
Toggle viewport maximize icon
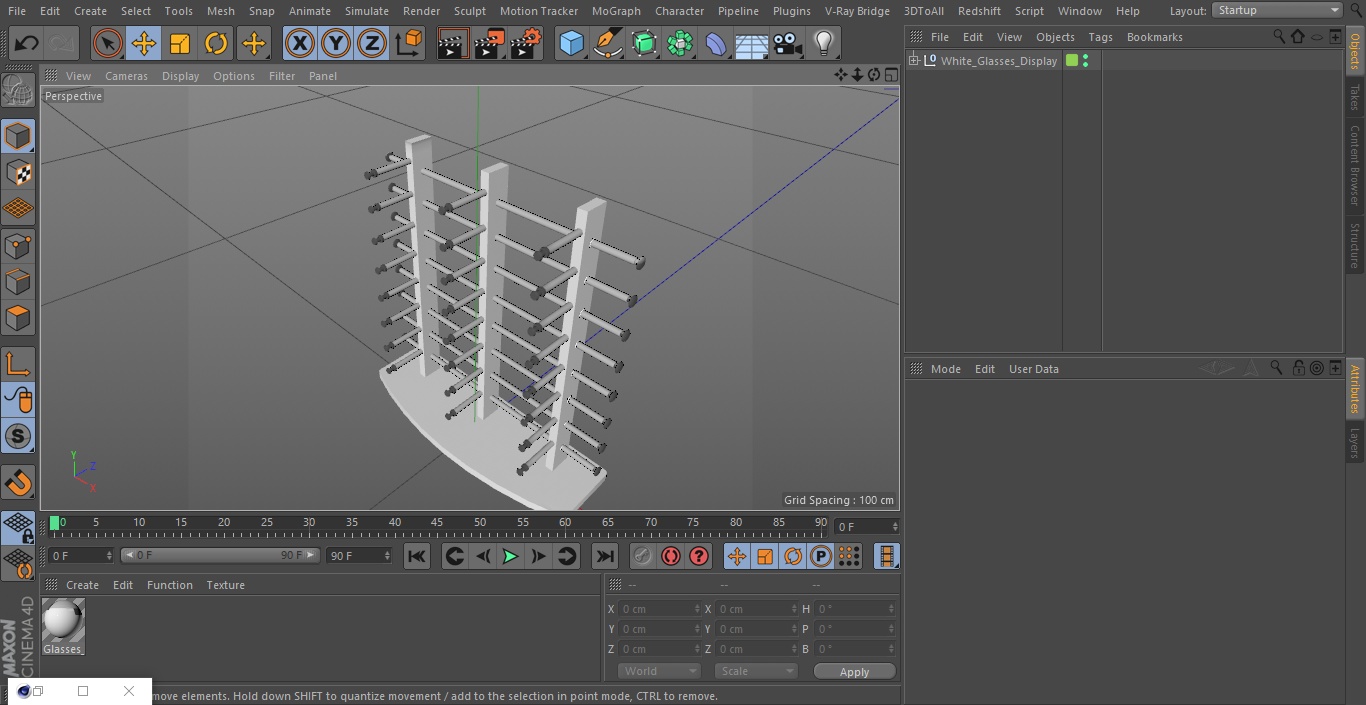point(890,75)
